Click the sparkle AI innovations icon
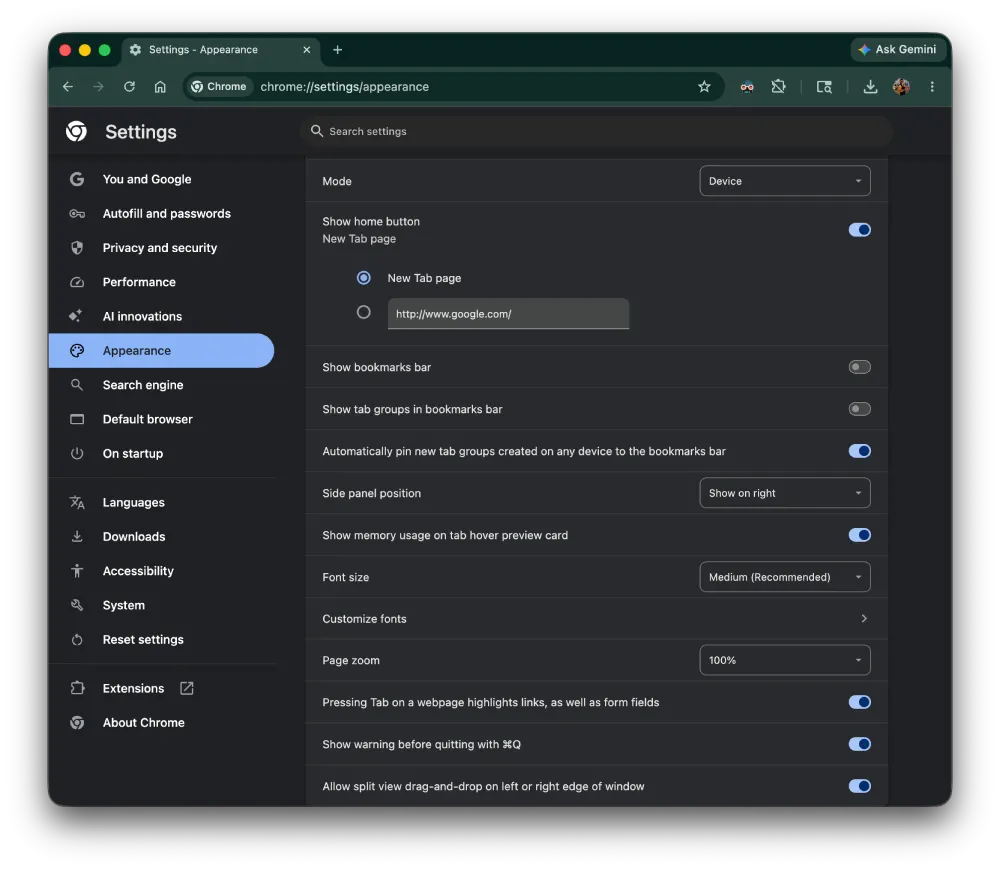 76,316
